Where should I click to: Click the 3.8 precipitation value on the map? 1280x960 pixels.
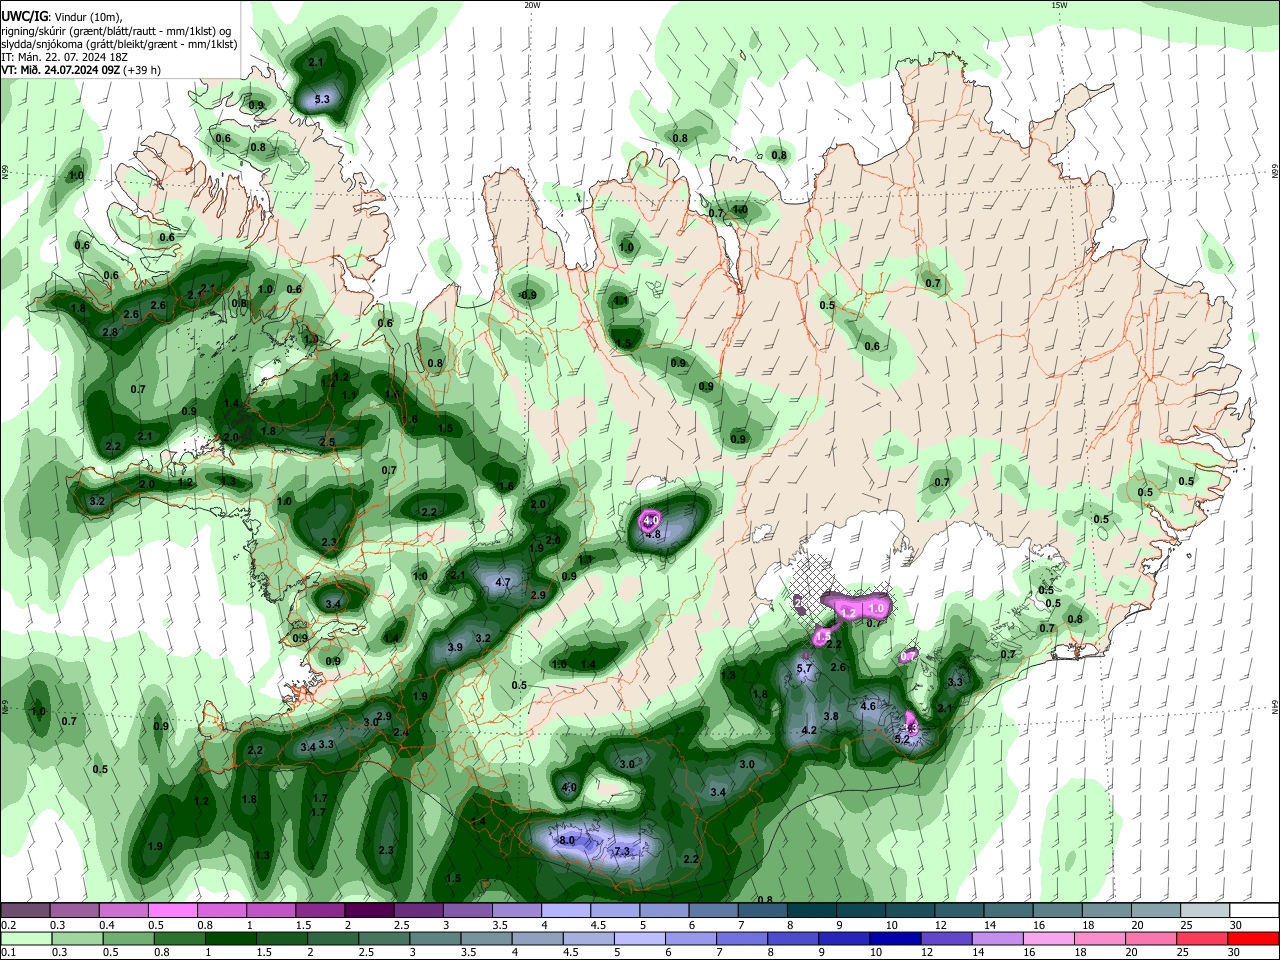point(831,716)
